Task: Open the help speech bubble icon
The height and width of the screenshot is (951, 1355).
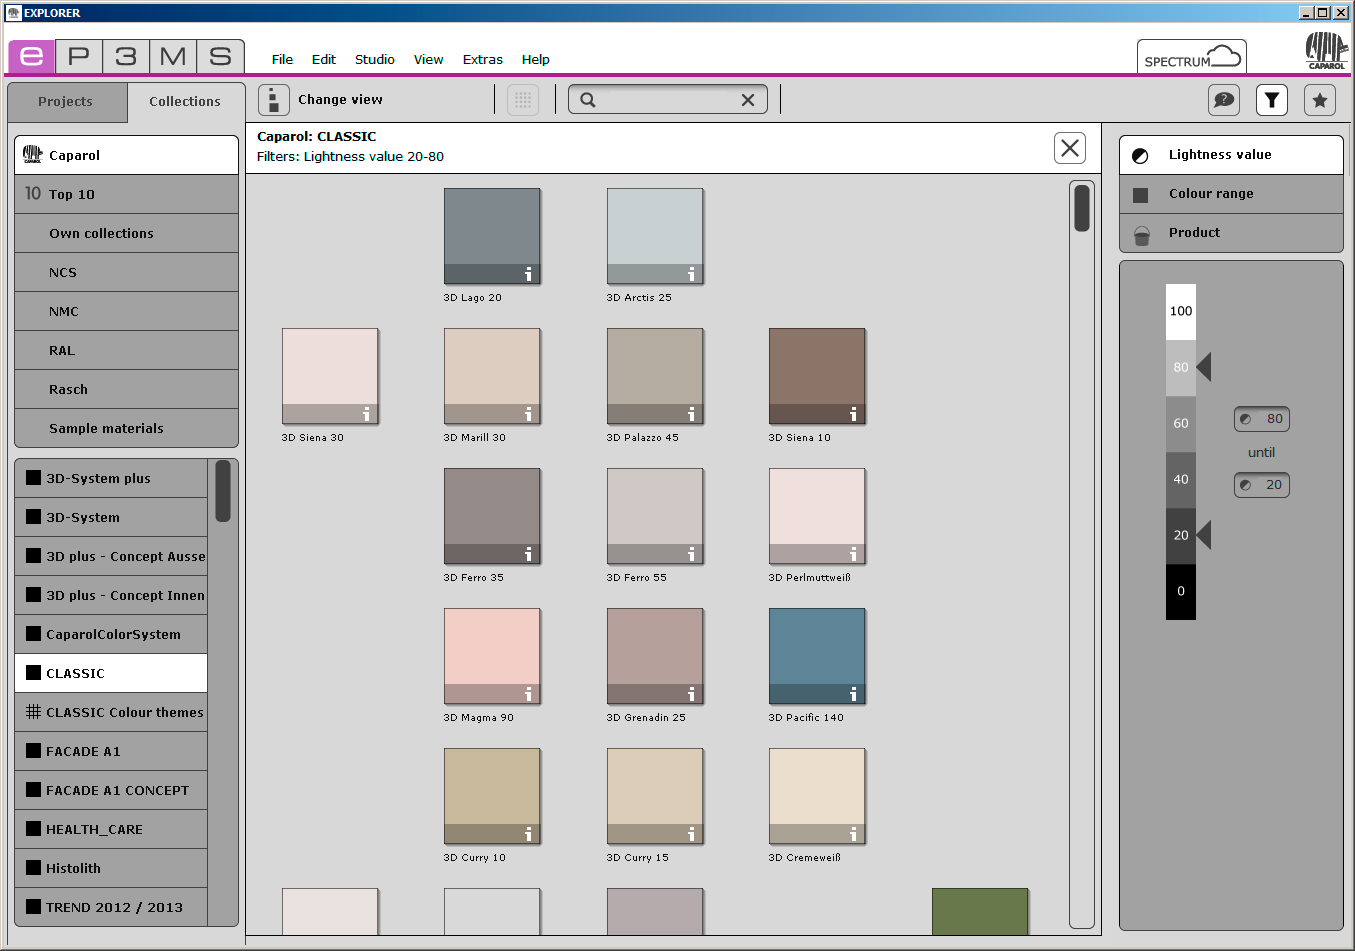Action: point(1224,100)
